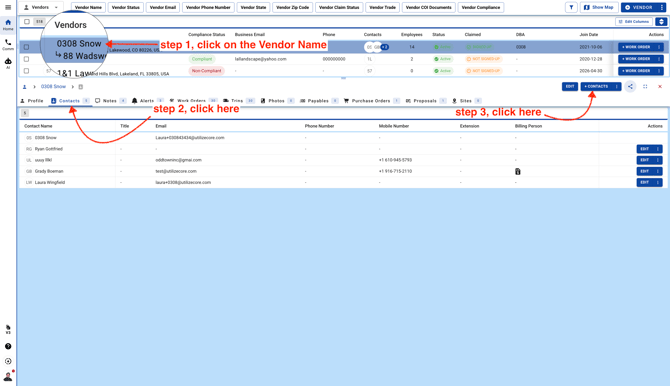Switch to the Purchase Orders tab
Image resolution: width=670 pixels, height=386 pixels.
tap(371, 101)
